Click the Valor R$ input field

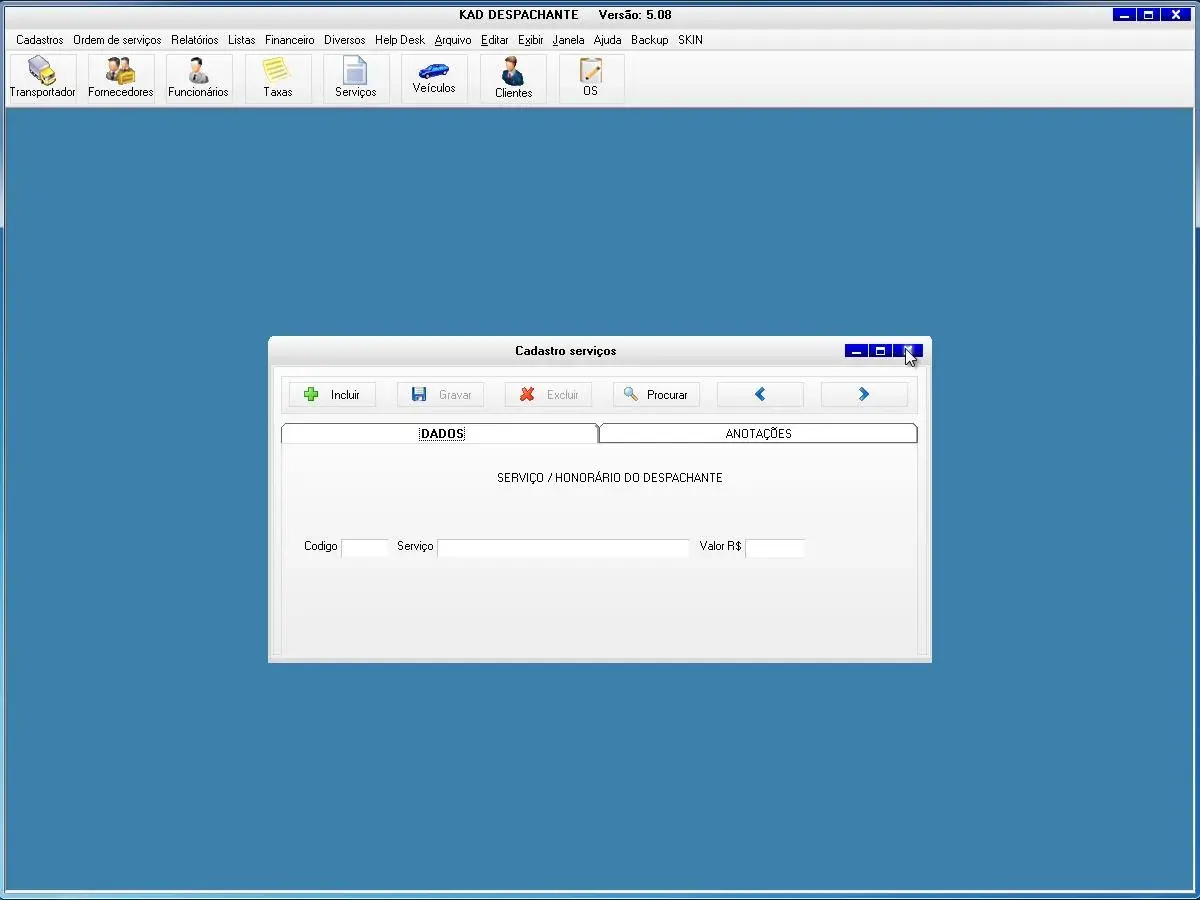774,548
